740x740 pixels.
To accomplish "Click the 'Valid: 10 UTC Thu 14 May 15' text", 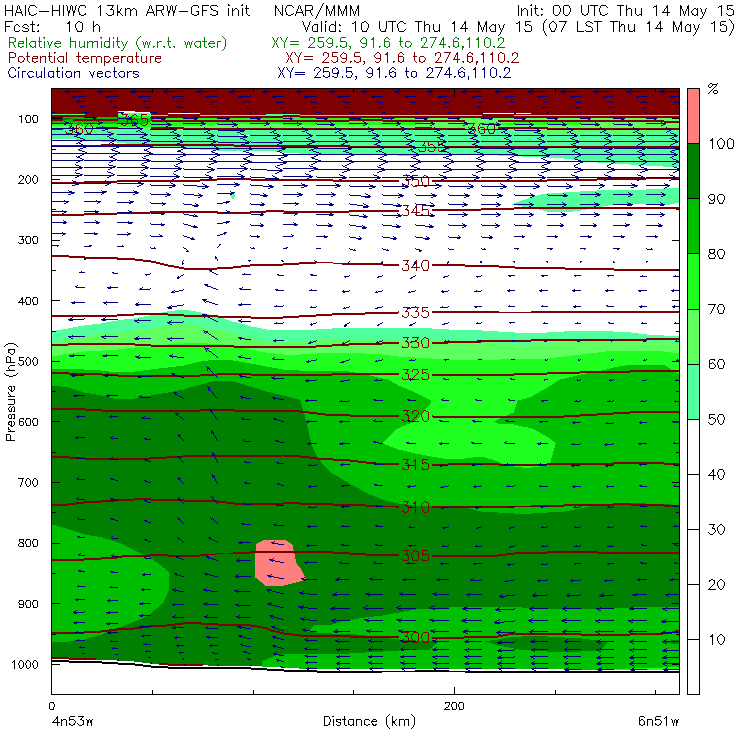I will tap(420, 27).
